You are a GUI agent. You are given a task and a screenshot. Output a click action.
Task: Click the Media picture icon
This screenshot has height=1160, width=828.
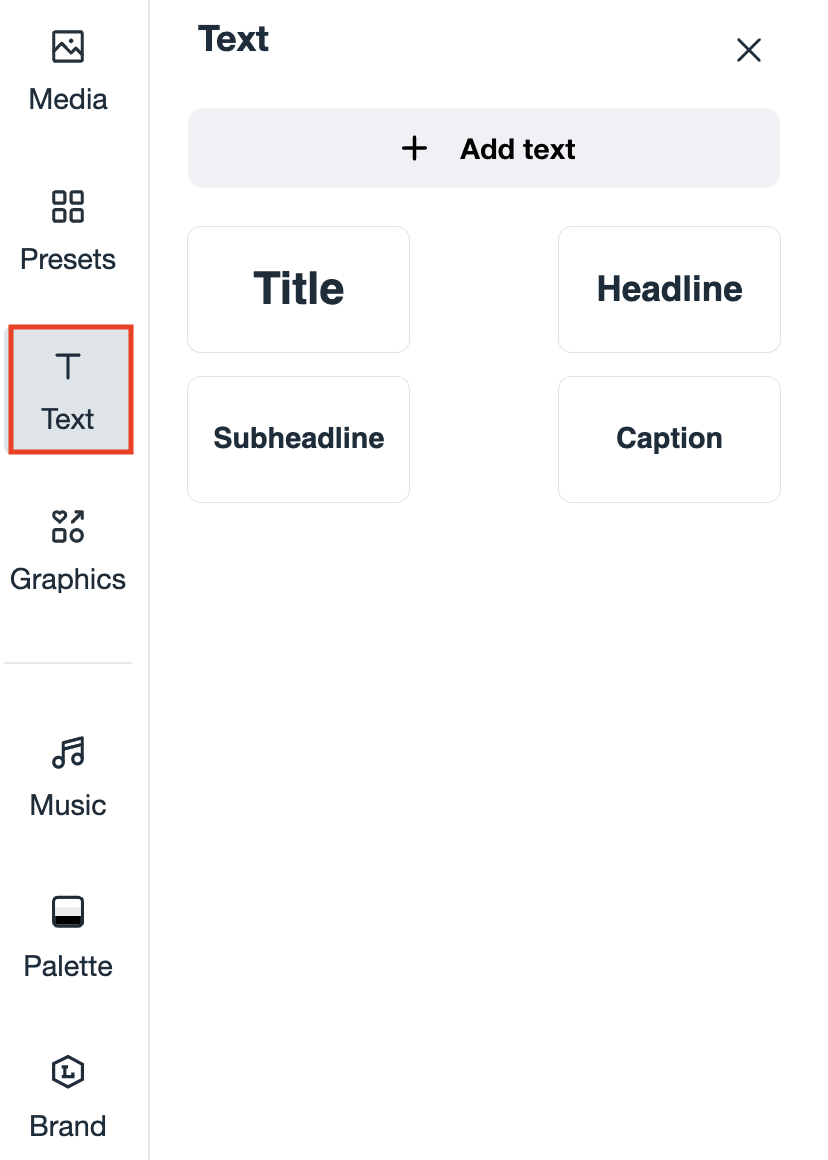pyautogui.click(x=68, y=47)
